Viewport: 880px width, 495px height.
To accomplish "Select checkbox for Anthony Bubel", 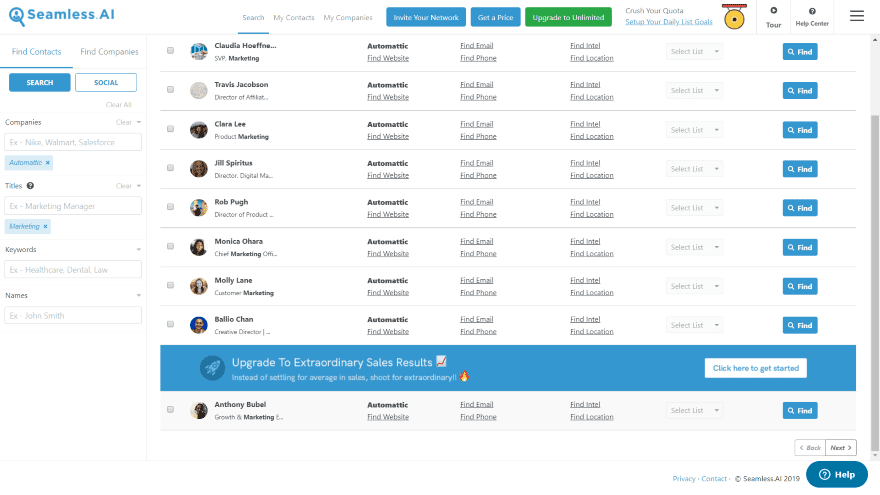I will (x=170, y=410).
